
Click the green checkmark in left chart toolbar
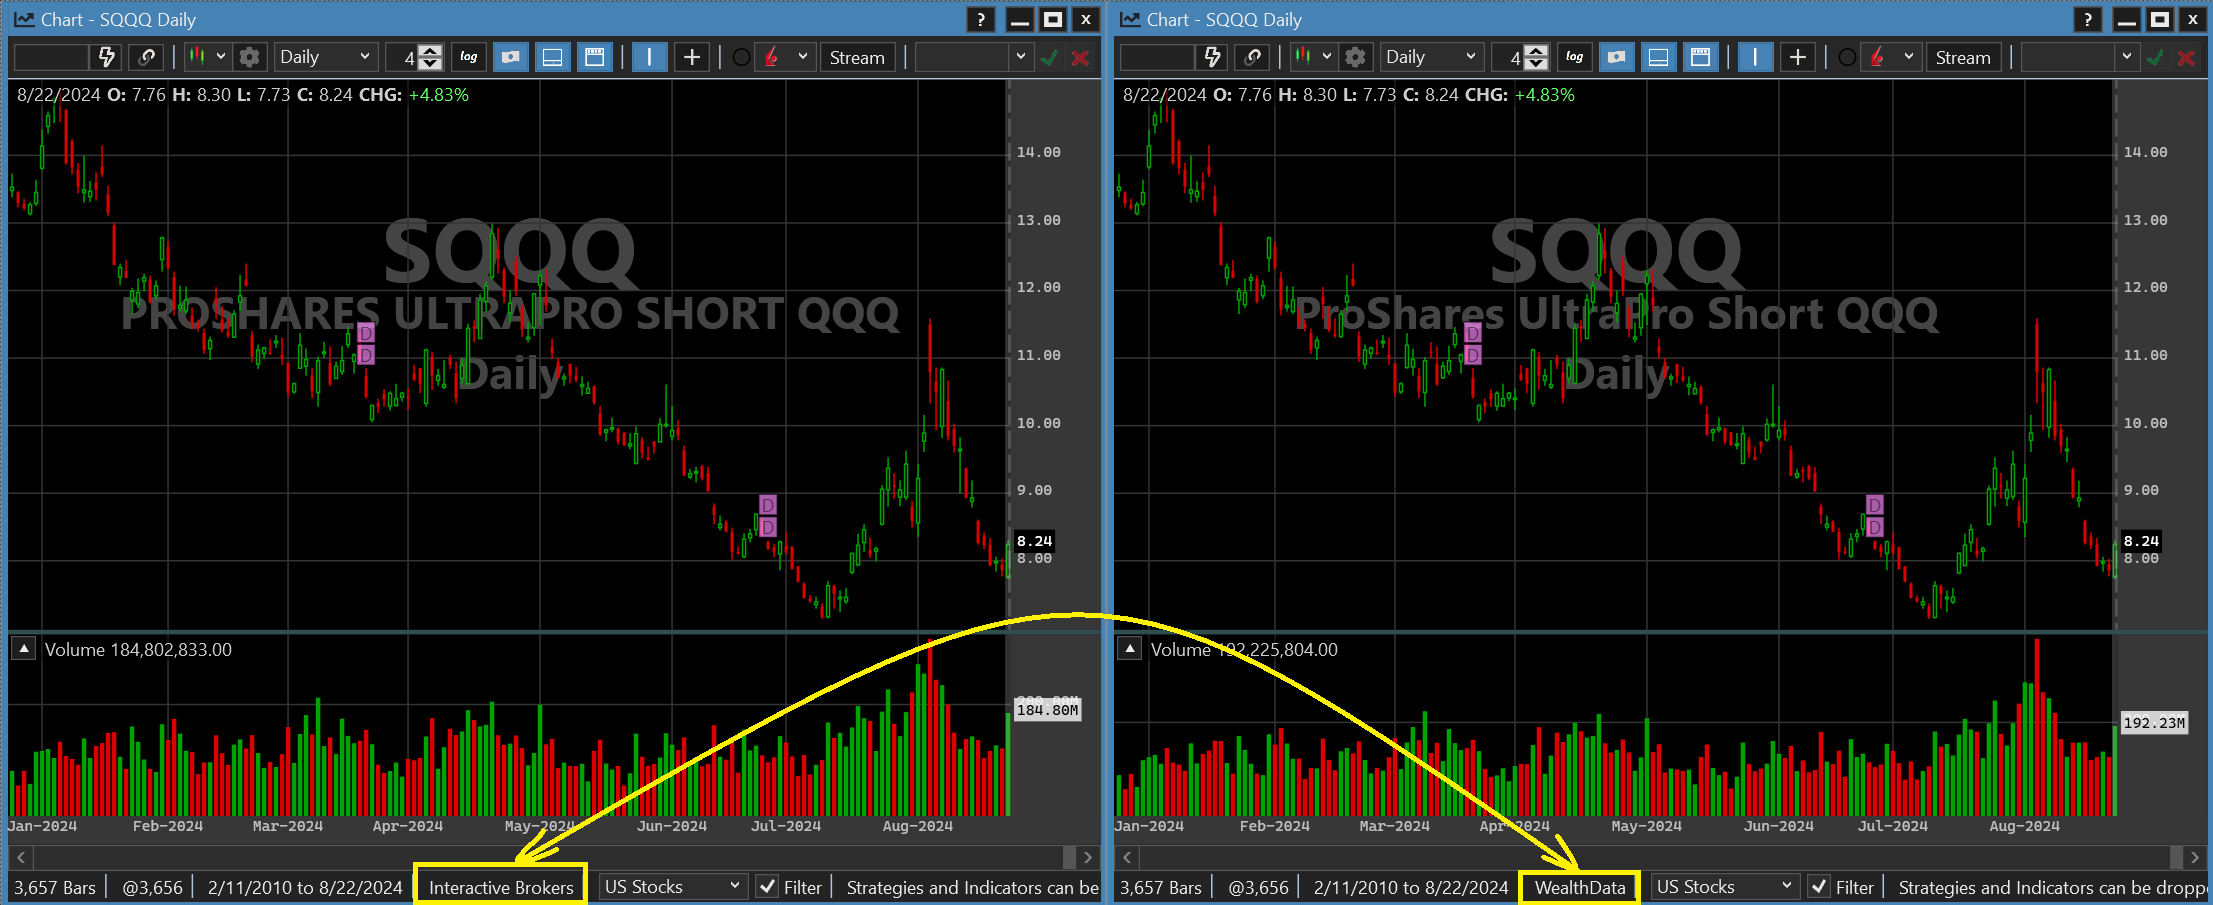click(1049, 58)
